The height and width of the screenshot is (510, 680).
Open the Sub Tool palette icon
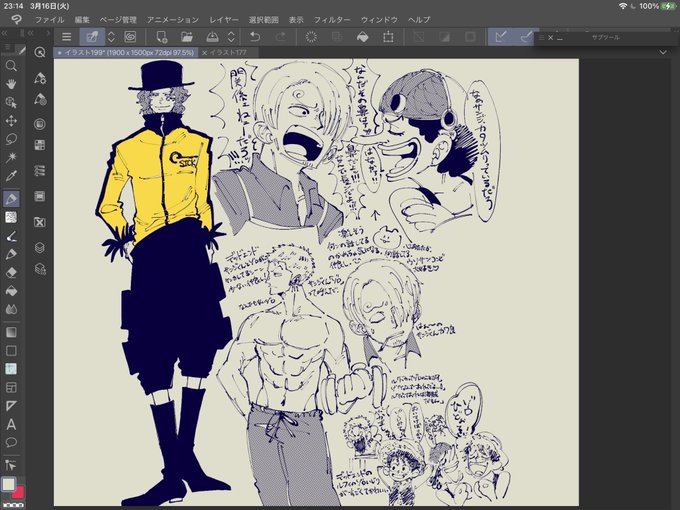click(40, 78)
